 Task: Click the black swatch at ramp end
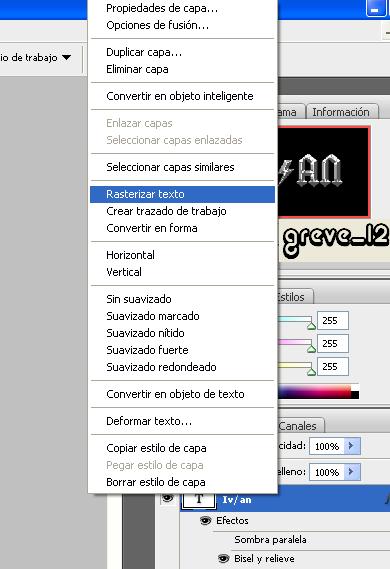tap(355, 395)
